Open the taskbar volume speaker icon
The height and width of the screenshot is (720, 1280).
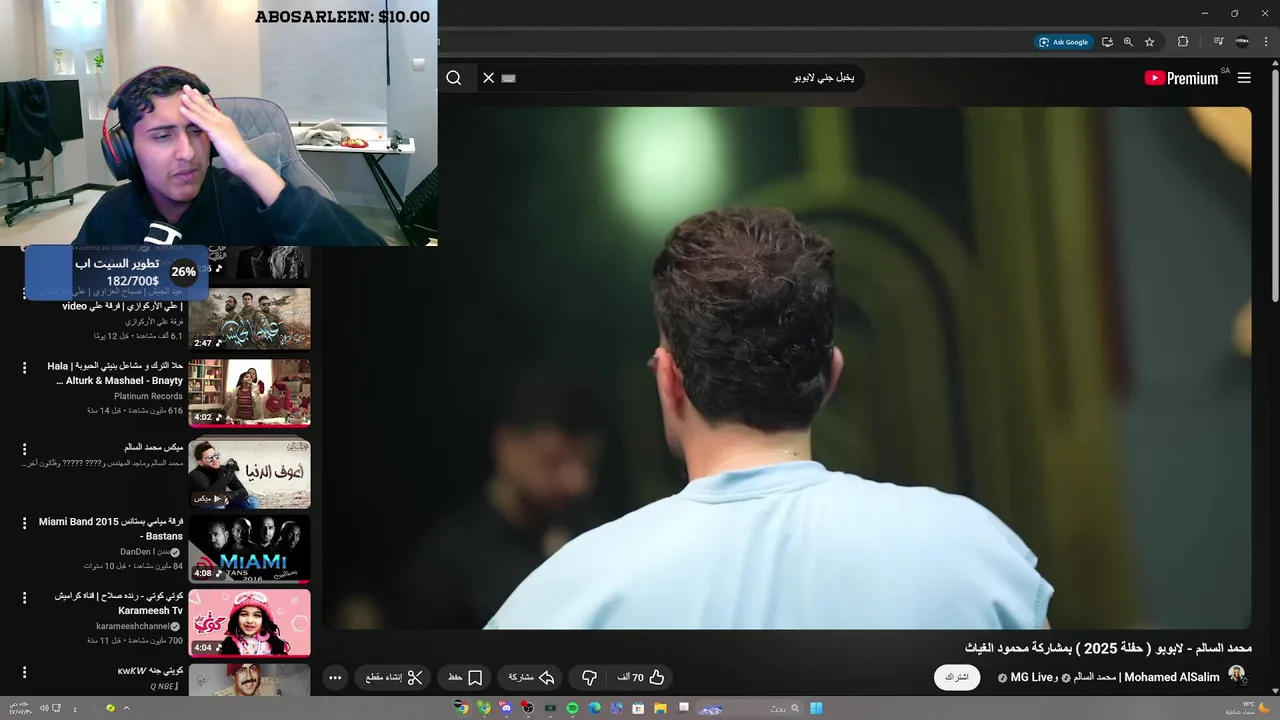pyautogui.click(x=44, y=708)
